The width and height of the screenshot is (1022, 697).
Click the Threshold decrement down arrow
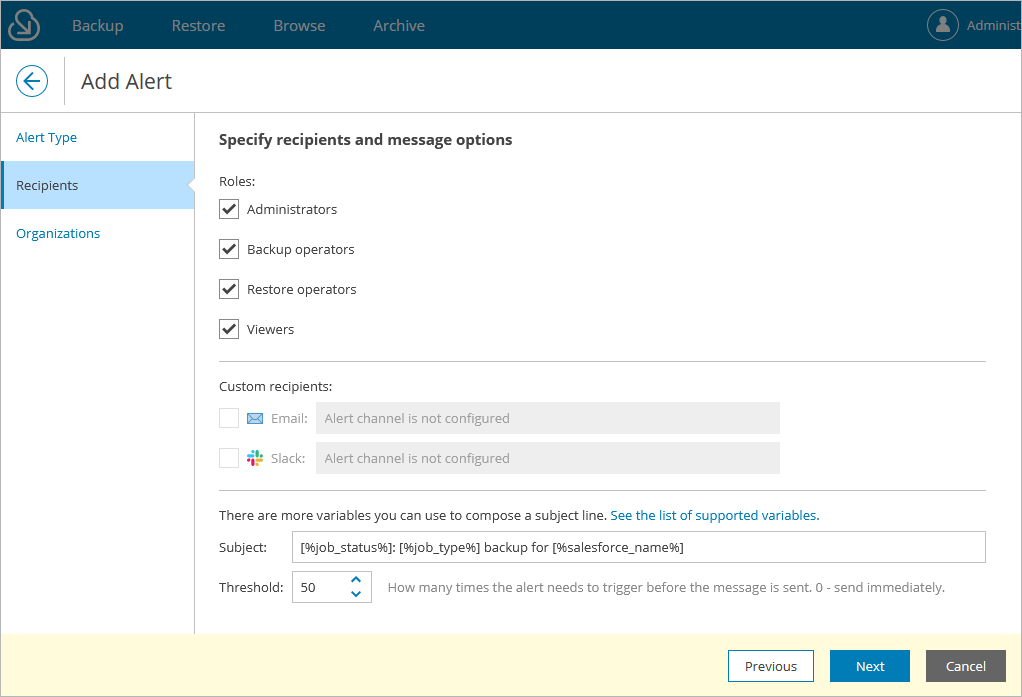click(356, 593)
